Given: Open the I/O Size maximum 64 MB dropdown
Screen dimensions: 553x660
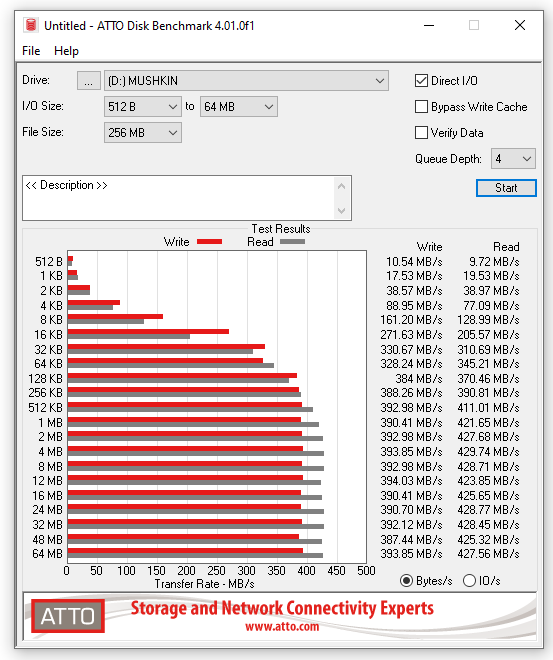Looking at the screenshot, I should pyautogui.click(x=239, y=106).
